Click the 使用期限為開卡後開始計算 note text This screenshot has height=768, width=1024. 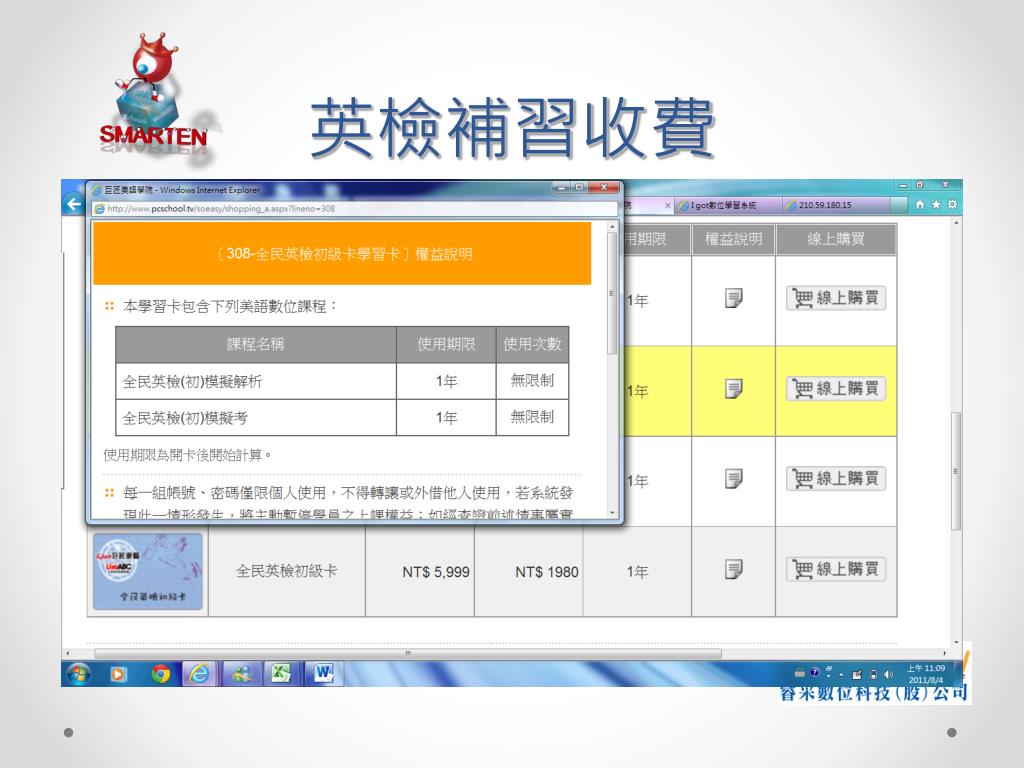coord(187,455)
